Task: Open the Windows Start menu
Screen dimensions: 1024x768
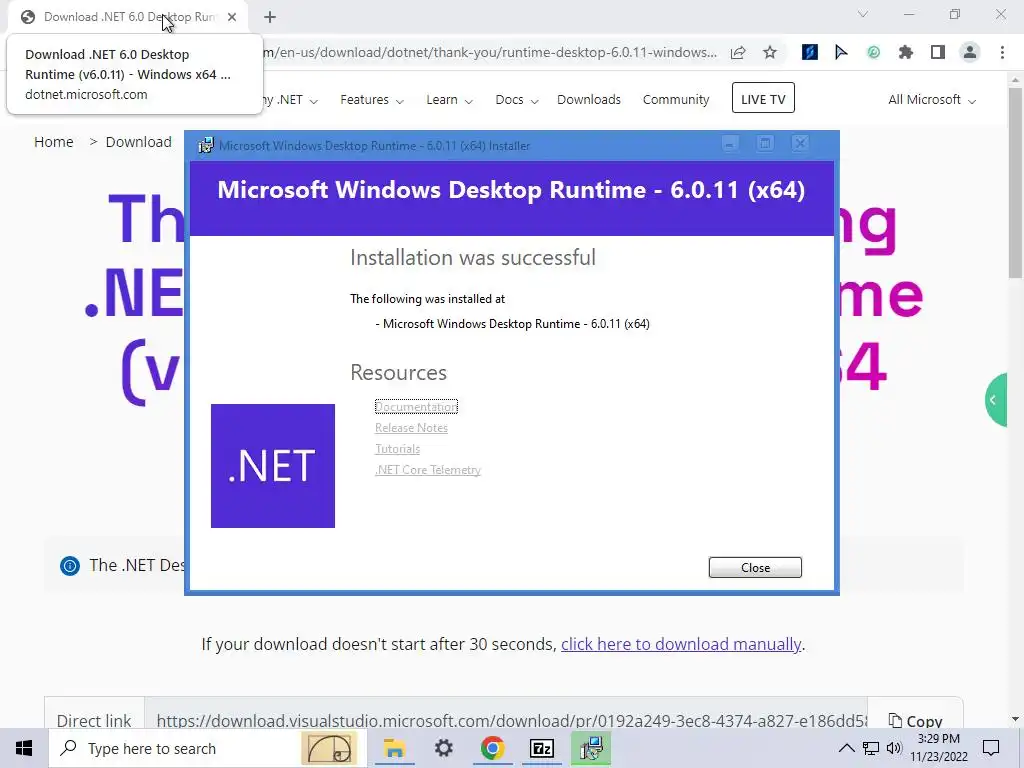Action: coord(24,748)
